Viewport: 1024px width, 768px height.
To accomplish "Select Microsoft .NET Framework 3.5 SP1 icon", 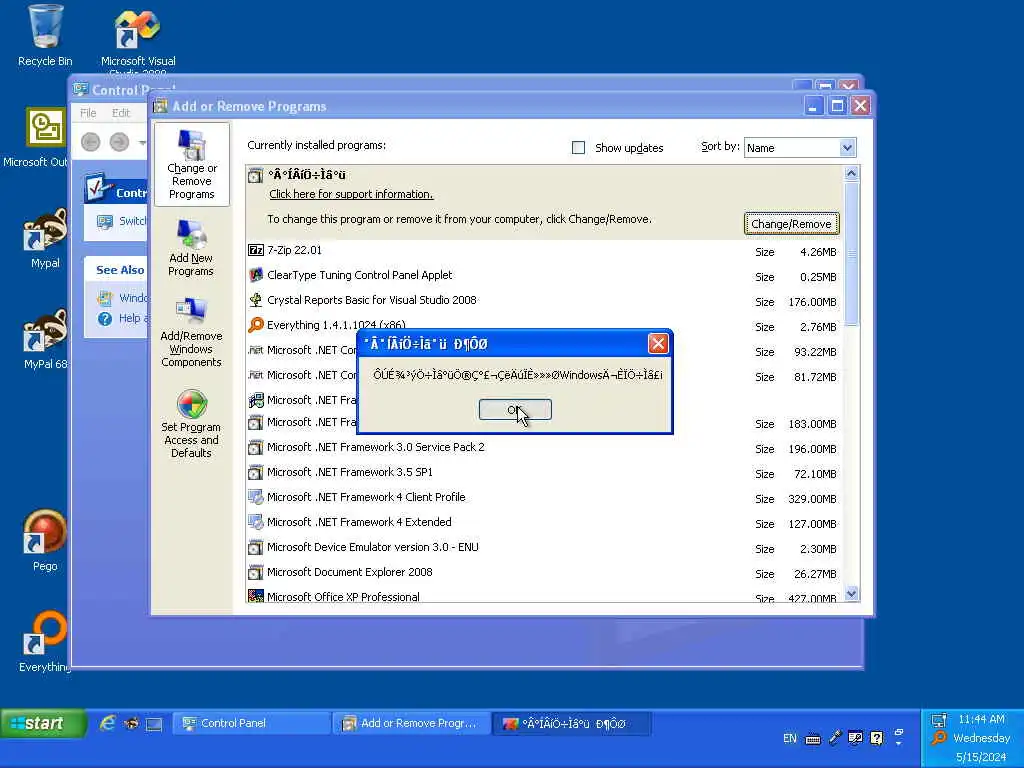I will [256, 472].
